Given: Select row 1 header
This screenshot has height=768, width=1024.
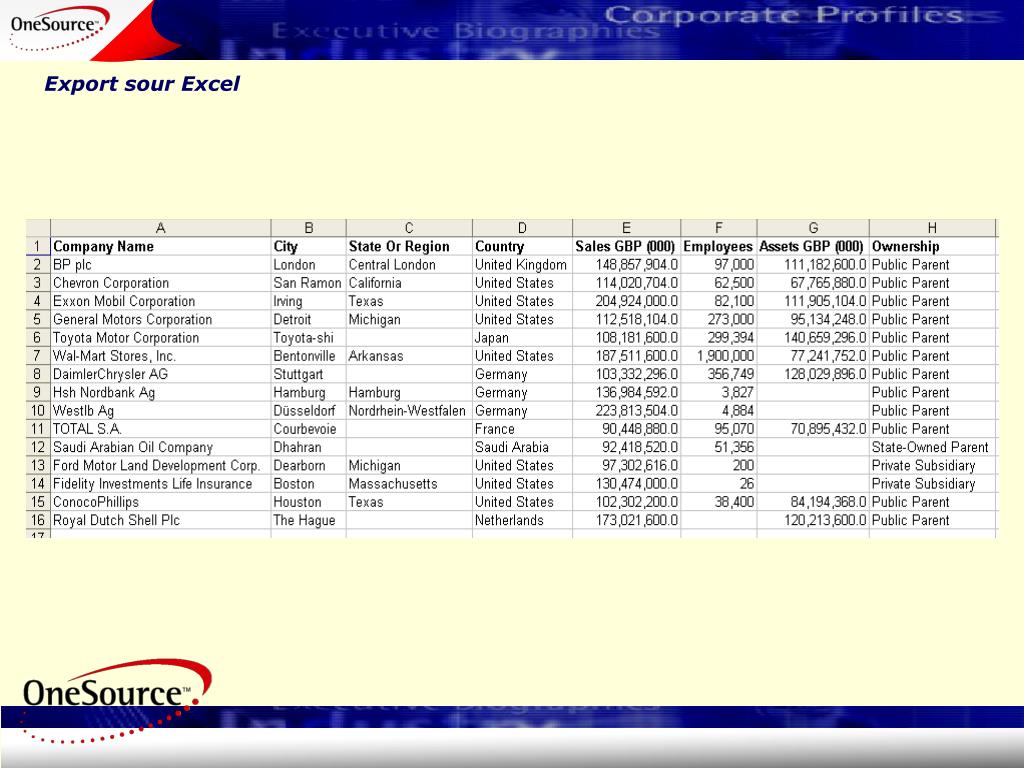Looking at the screenshot, I should (x=38, y=246).
